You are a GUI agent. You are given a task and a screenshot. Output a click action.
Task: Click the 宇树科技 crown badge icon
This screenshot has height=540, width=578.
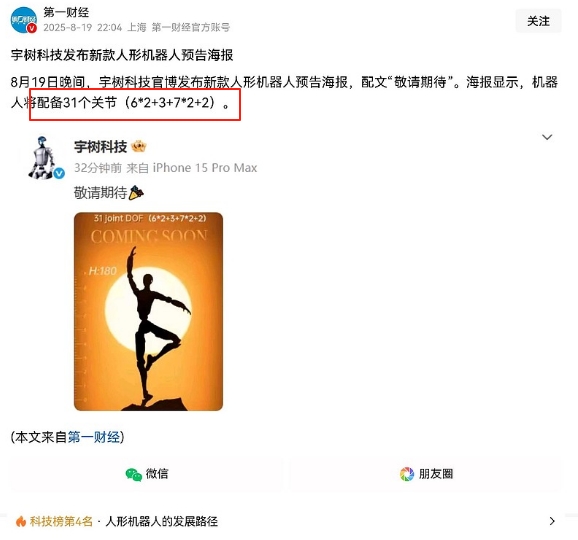(x=139, y=147)
